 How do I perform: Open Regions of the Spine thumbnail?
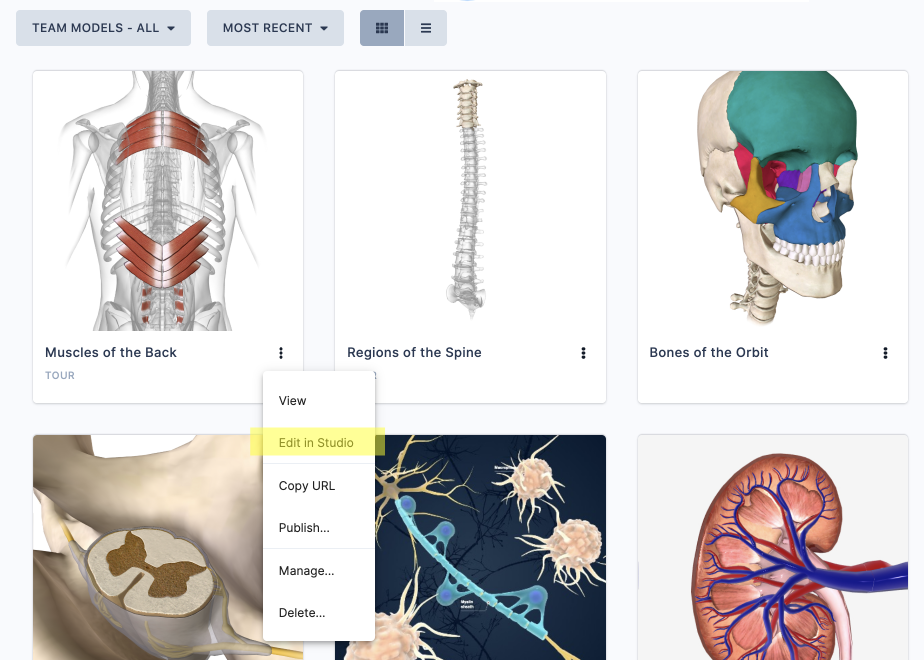(470, 201)
